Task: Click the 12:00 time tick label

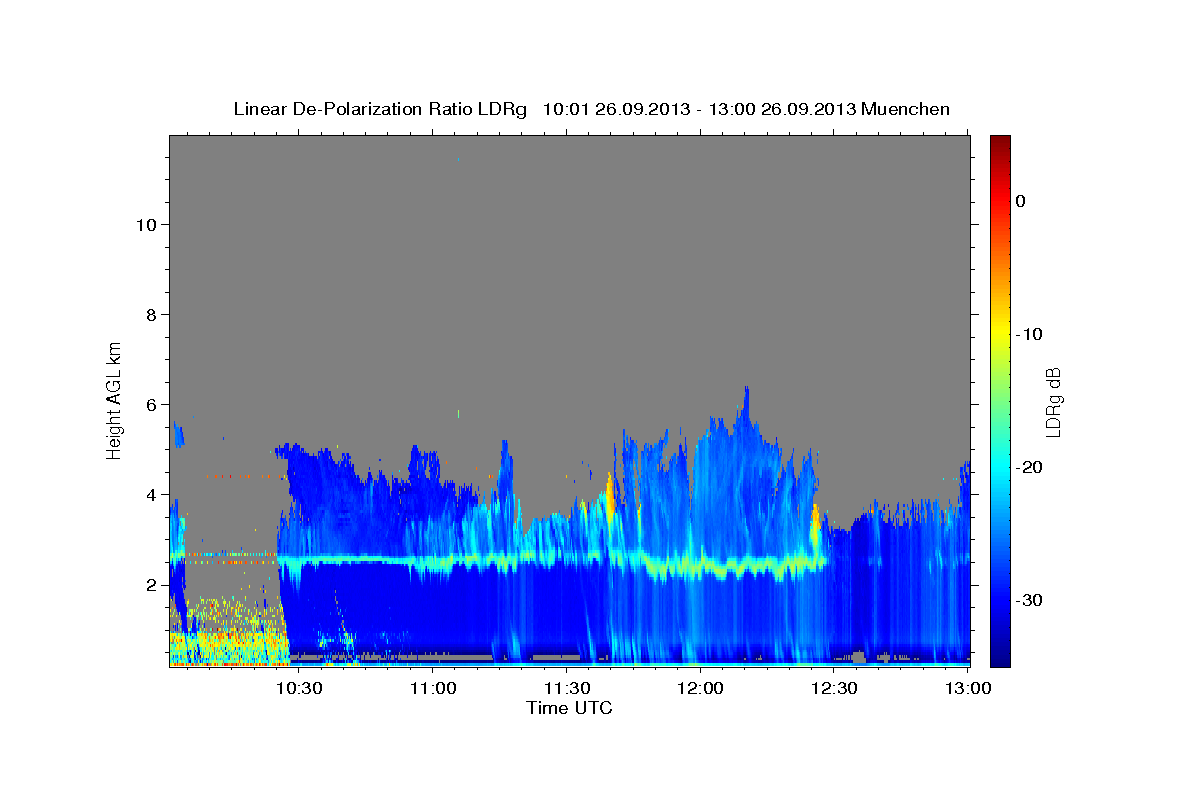Action: (x=700, y=688)
